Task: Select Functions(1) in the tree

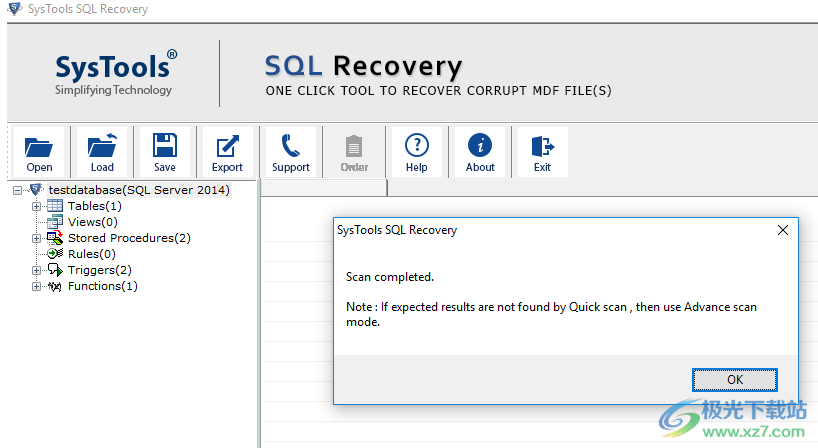Action: point(103,286)
